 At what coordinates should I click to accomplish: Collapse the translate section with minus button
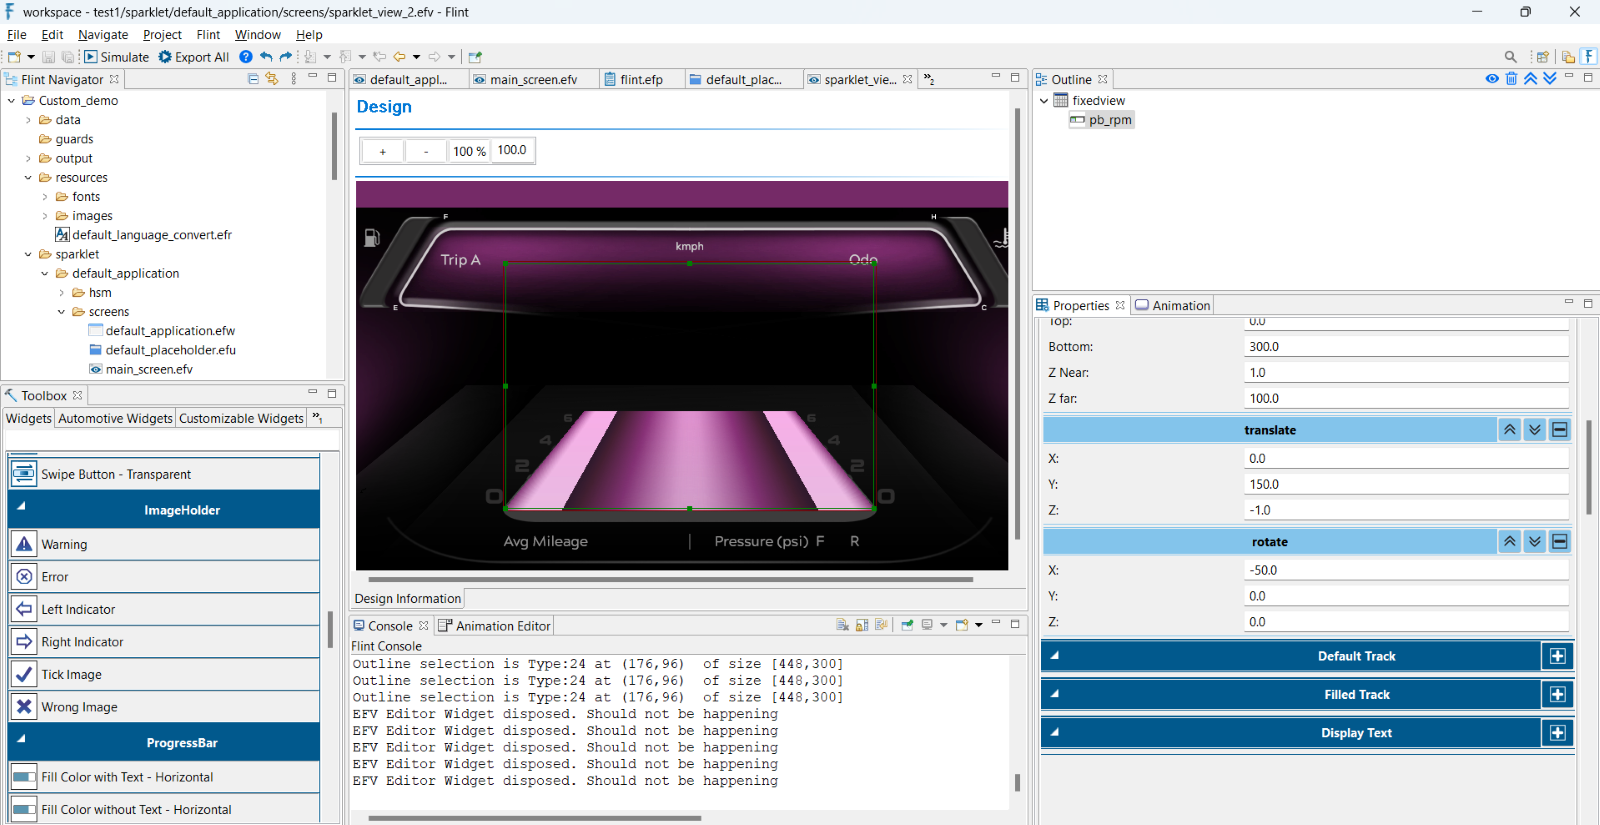tap(1559, 430)
